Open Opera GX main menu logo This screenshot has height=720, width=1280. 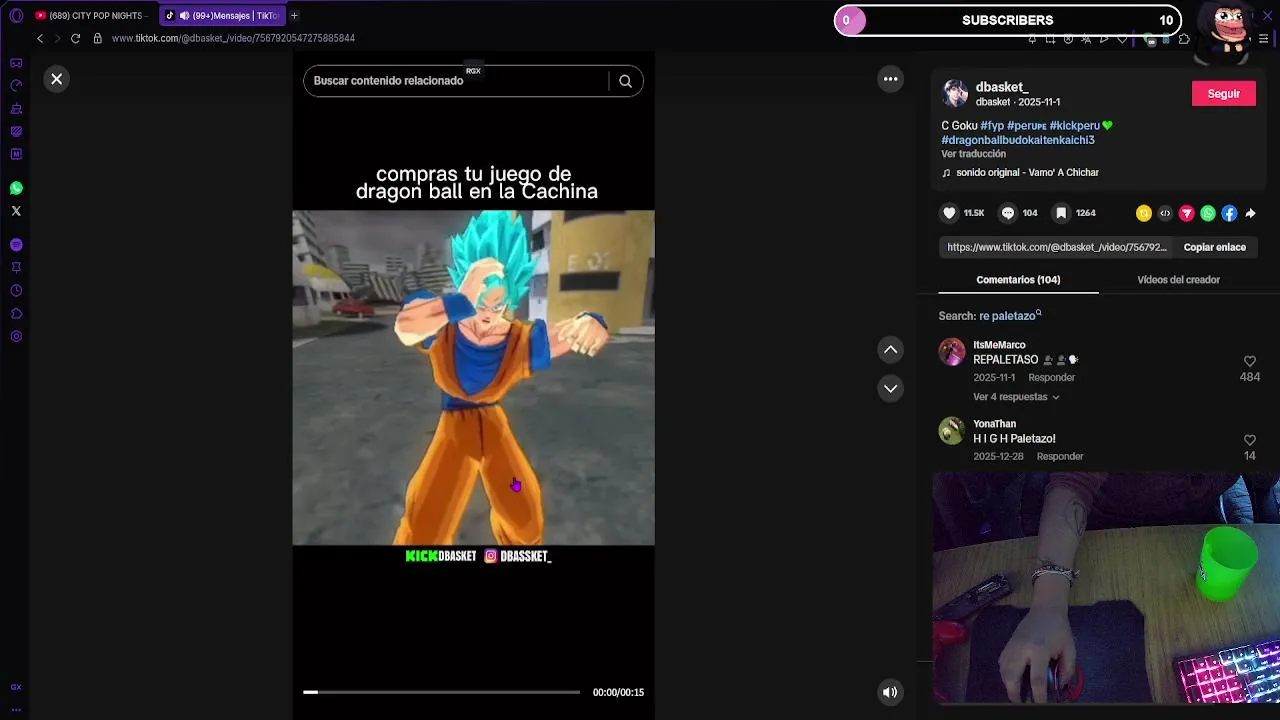(16, 16)
